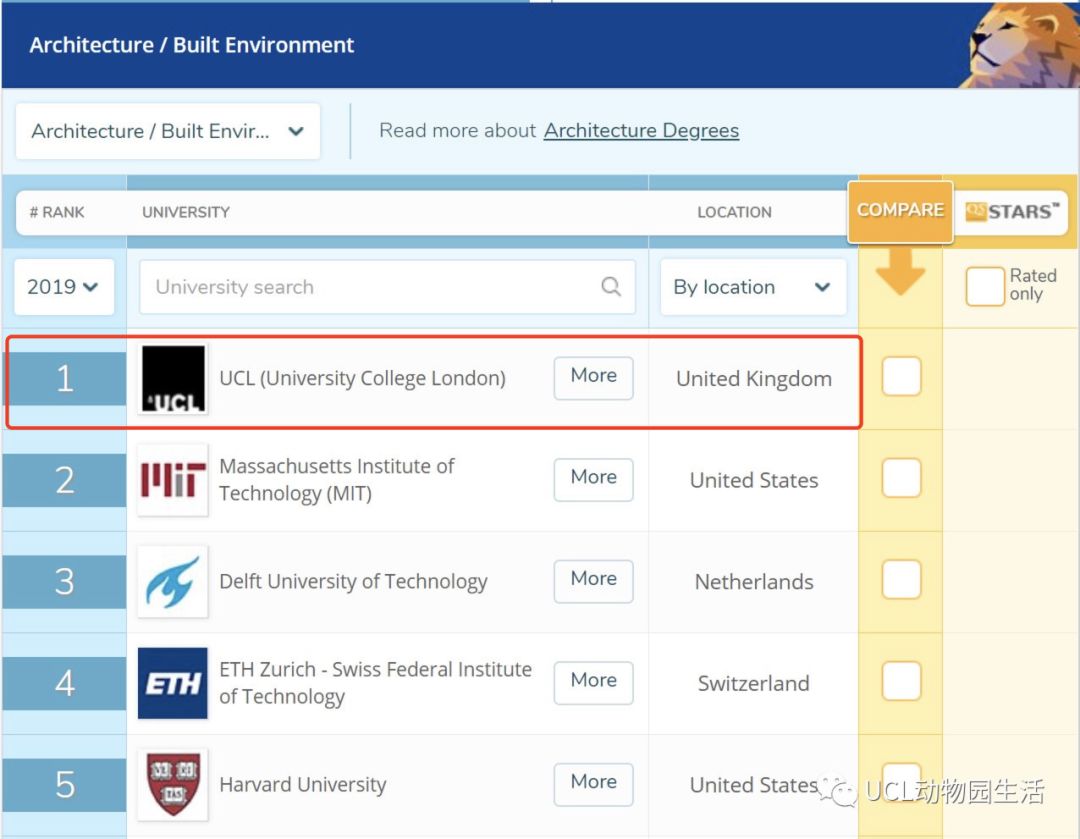1080x839 pixels.
Task: Click the search magnifier icon
Action: point(610,286)
